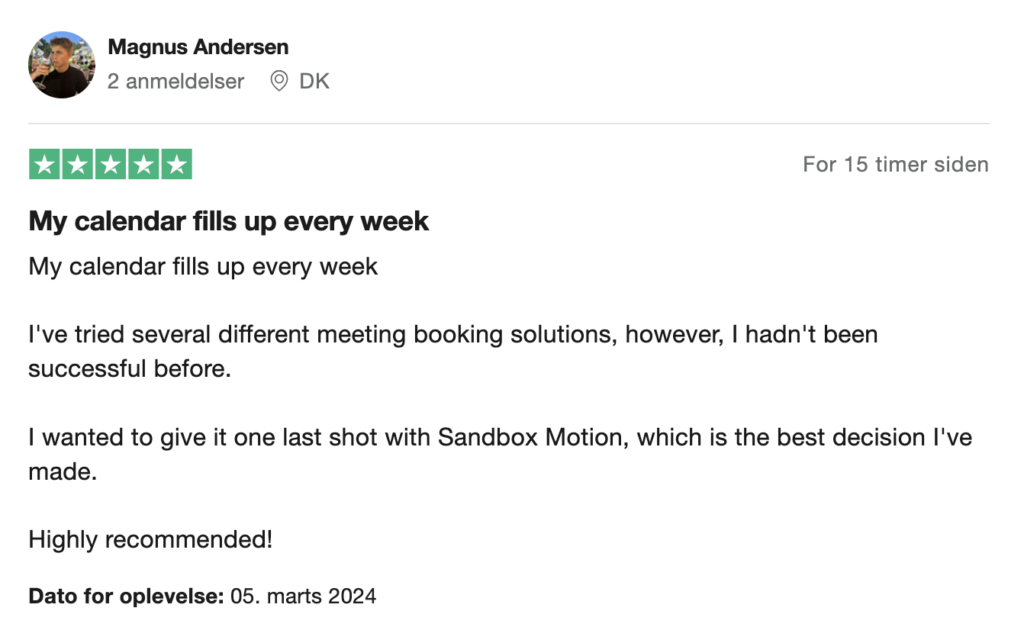Click the "05. marts 2024" date

click(x=304, y=597)
